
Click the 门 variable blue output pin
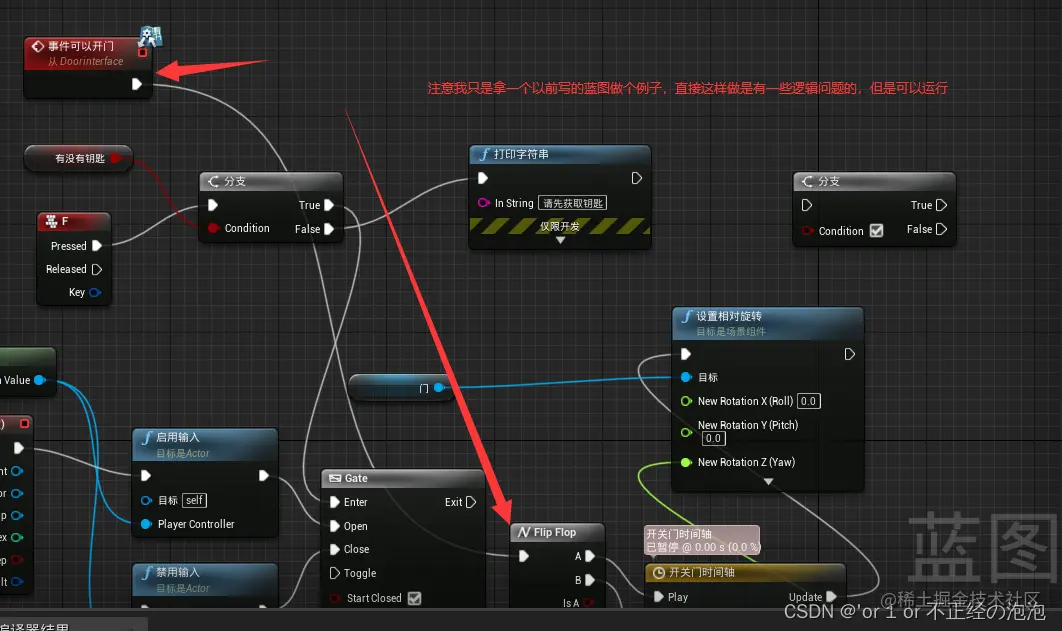(439, 387)
